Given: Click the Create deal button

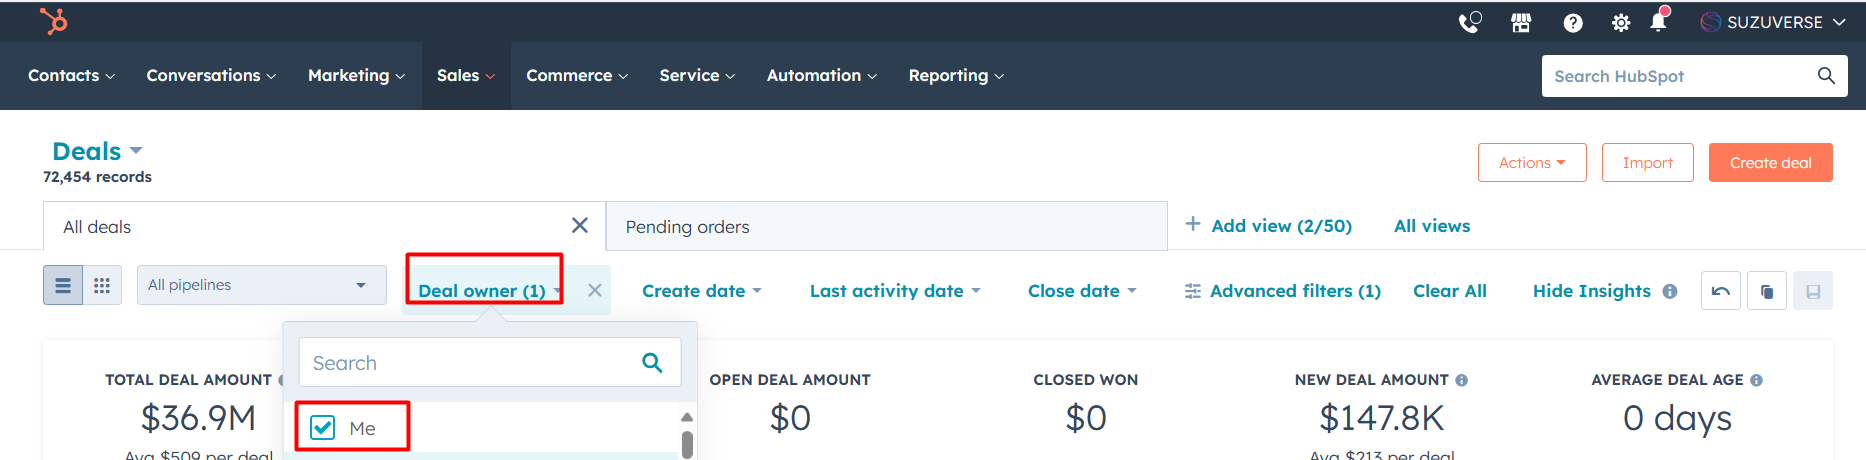Looking at the screenshot, I should click(1770, 163).
